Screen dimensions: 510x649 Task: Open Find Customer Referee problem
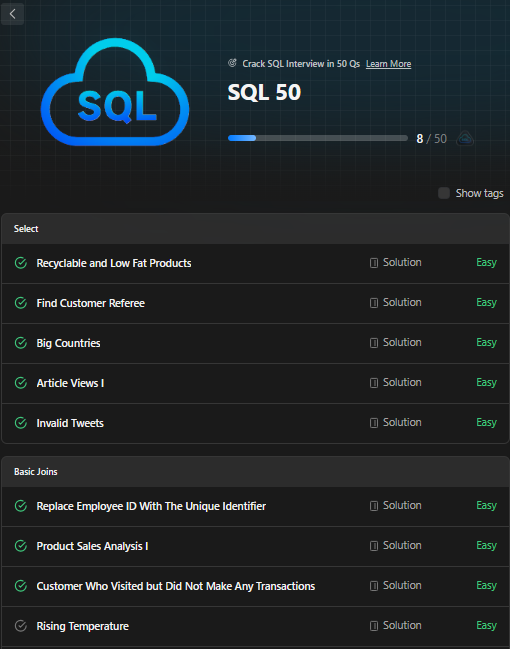(x=91, y=303)
